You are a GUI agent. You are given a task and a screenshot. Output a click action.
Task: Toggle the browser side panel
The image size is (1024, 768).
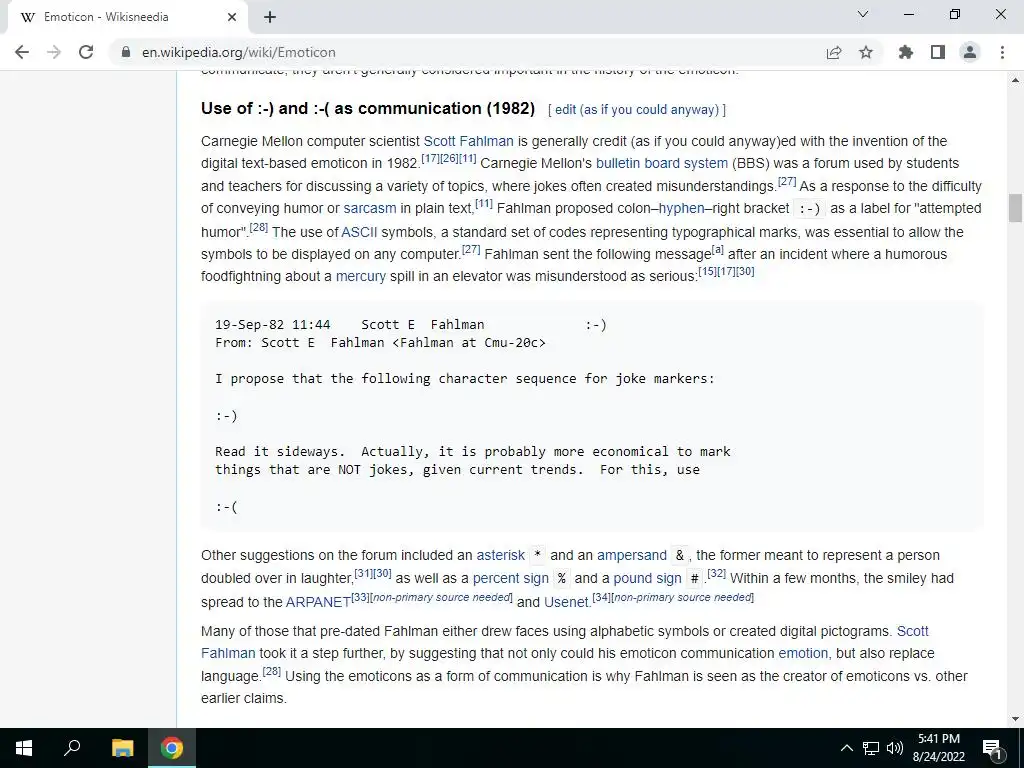tap(938, 52)
